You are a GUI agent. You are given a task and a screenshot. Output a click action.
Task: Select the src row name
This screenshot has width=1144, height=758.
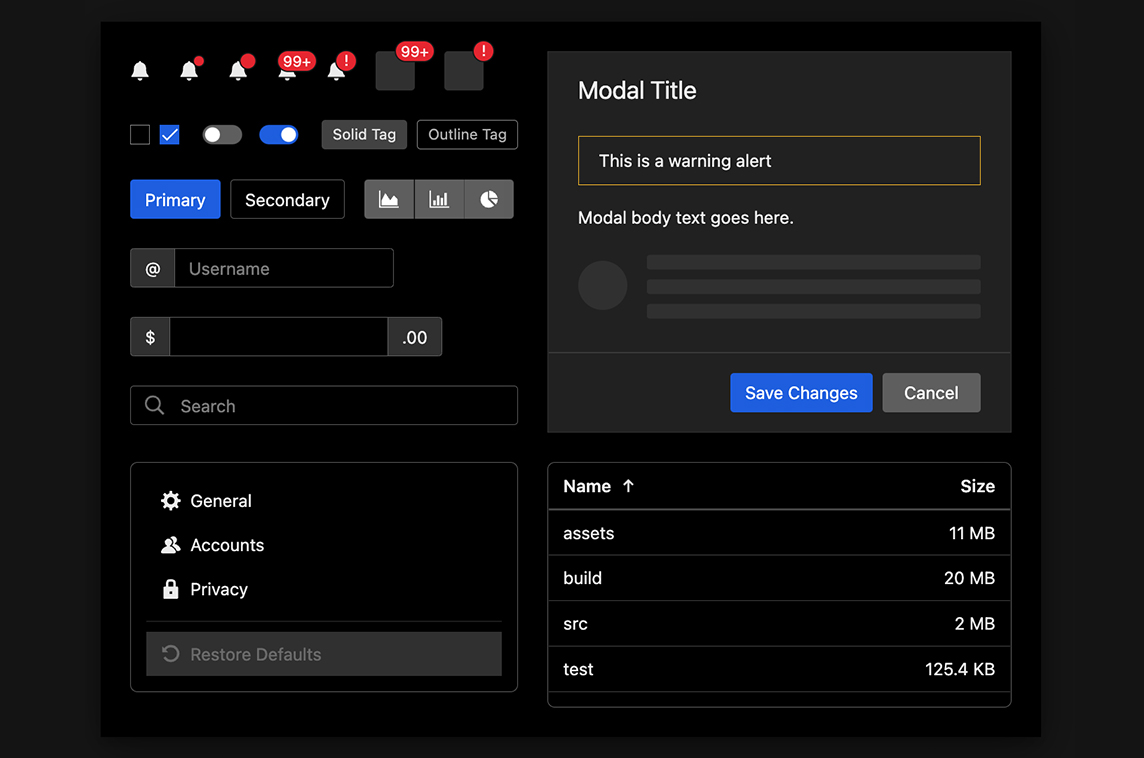pos(575,624)
